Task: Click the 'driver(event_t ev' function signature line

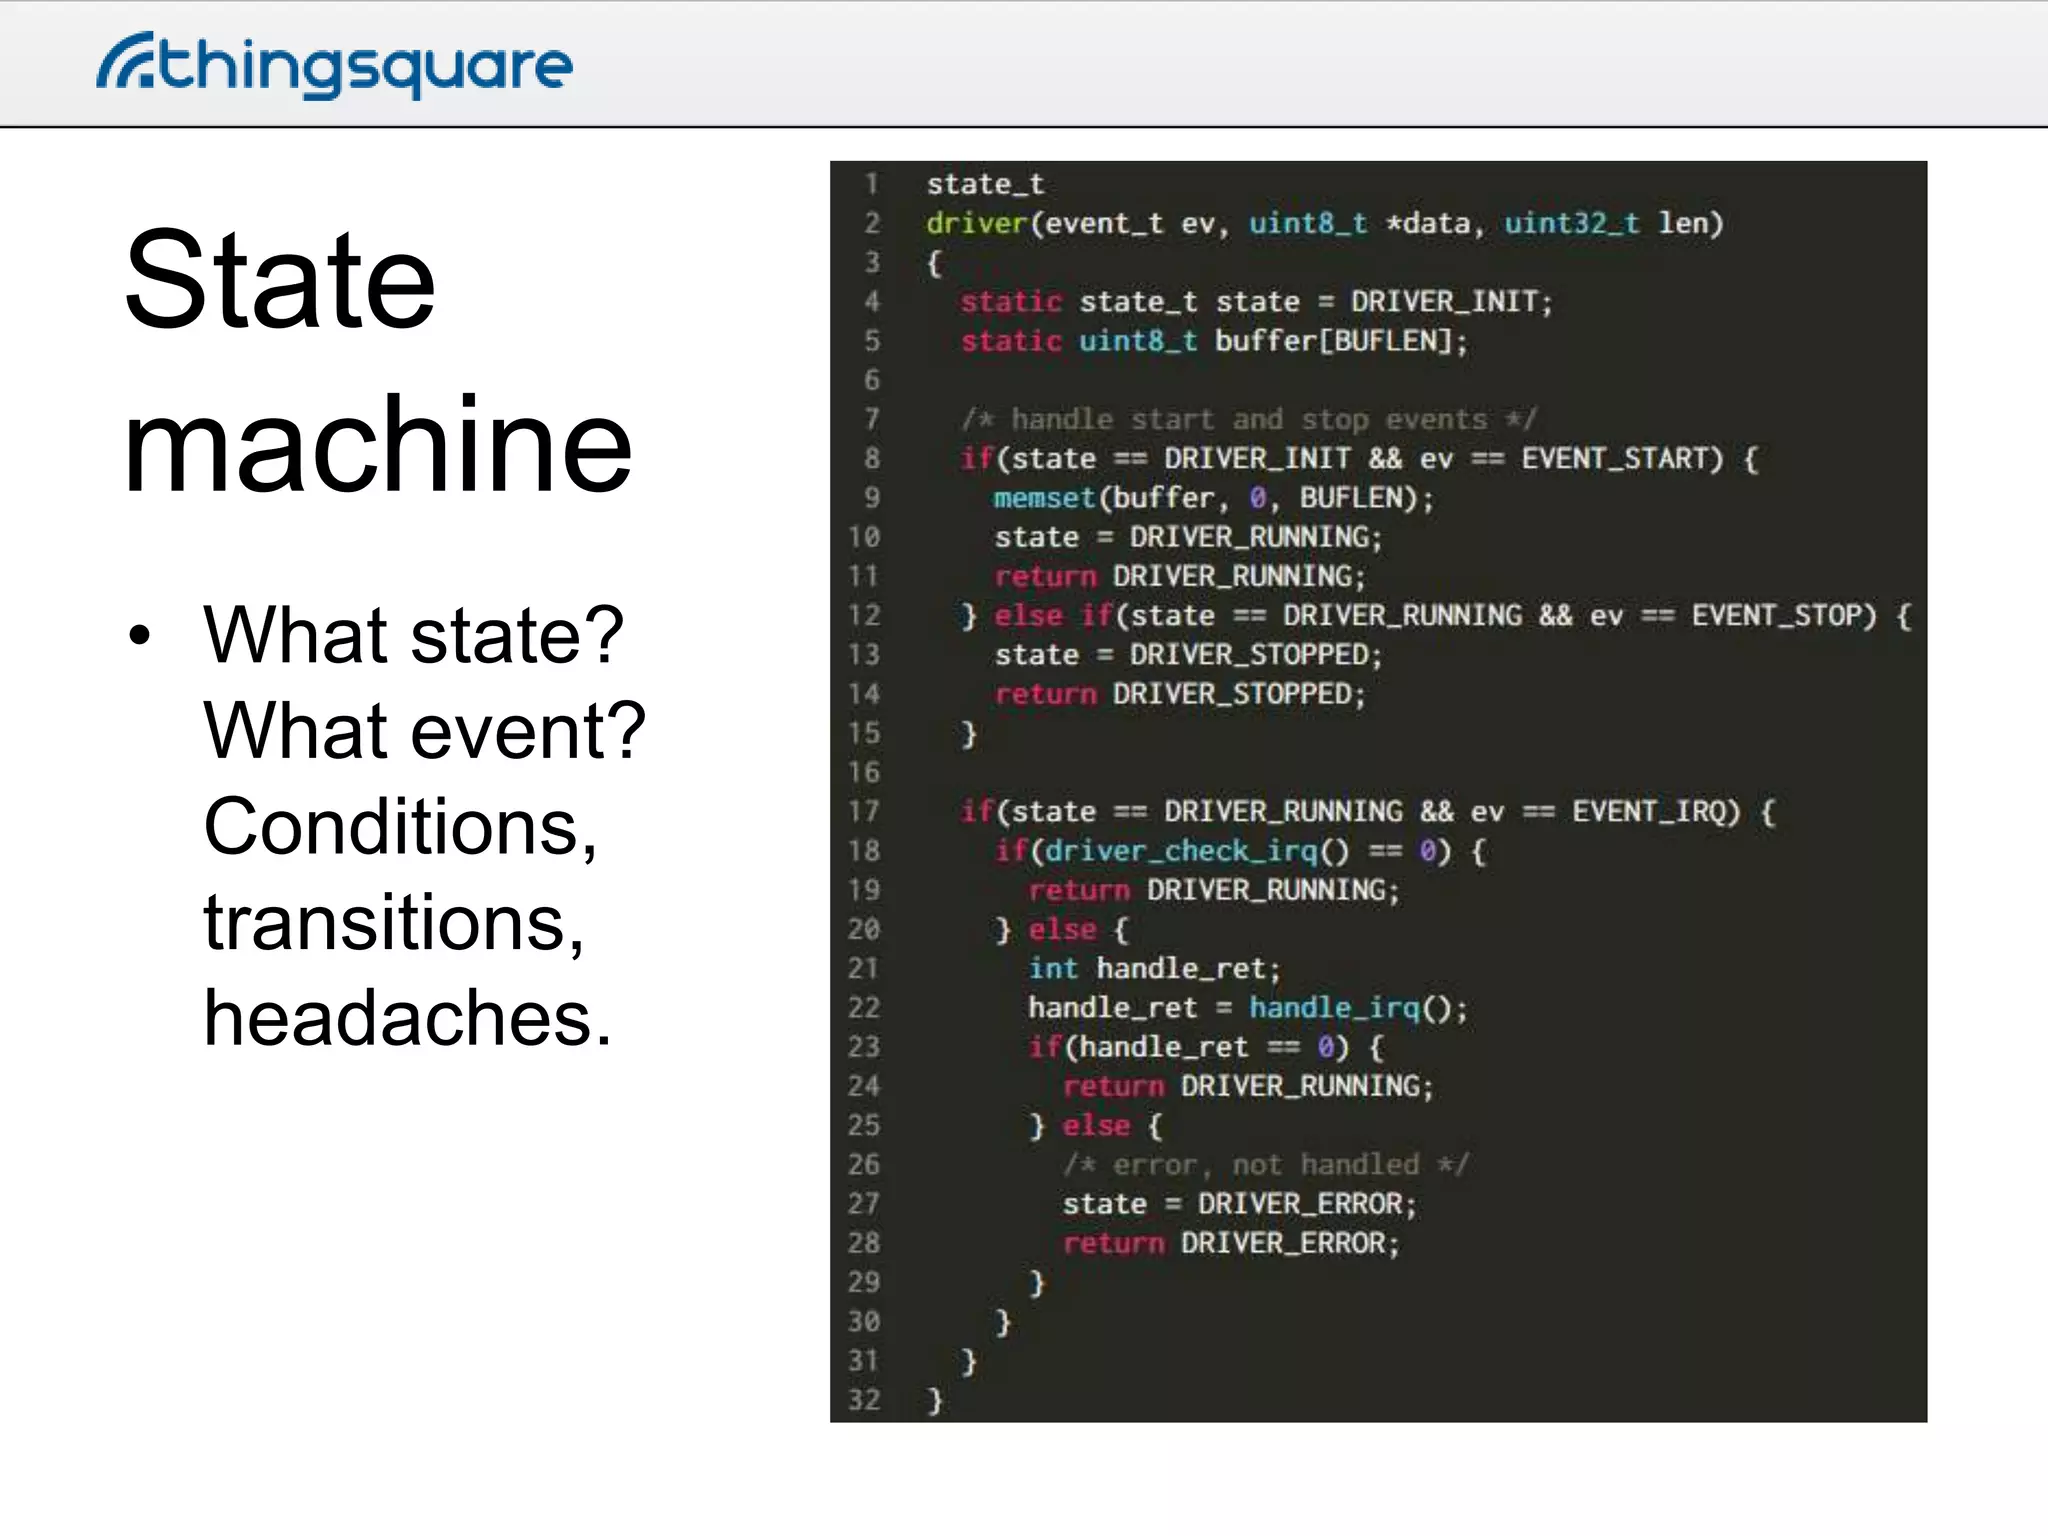Action: pos(1325,223)
